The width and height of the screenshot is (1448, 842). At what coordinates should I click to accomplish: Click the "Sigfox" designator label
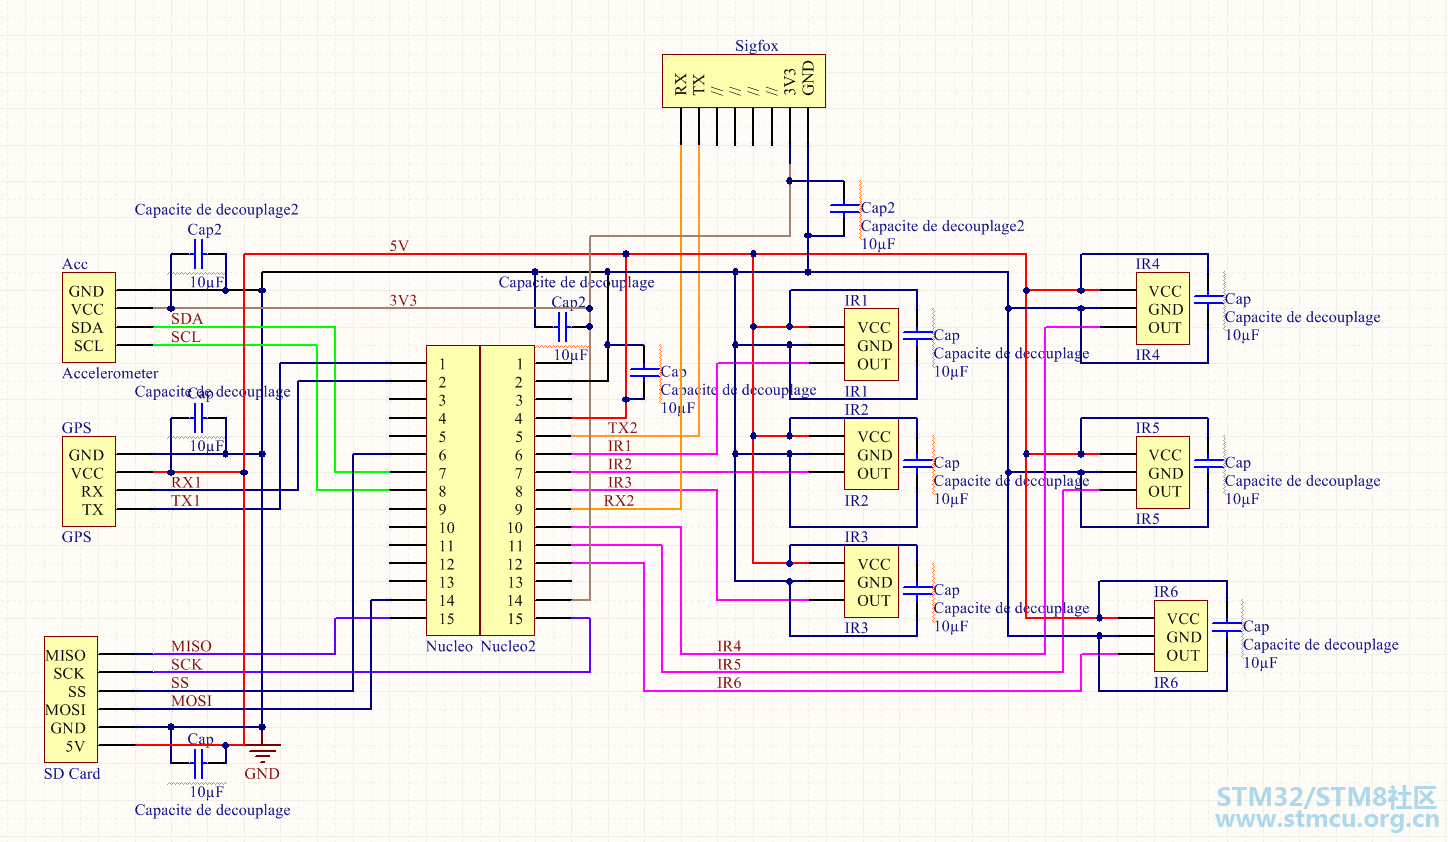(756, 46)
